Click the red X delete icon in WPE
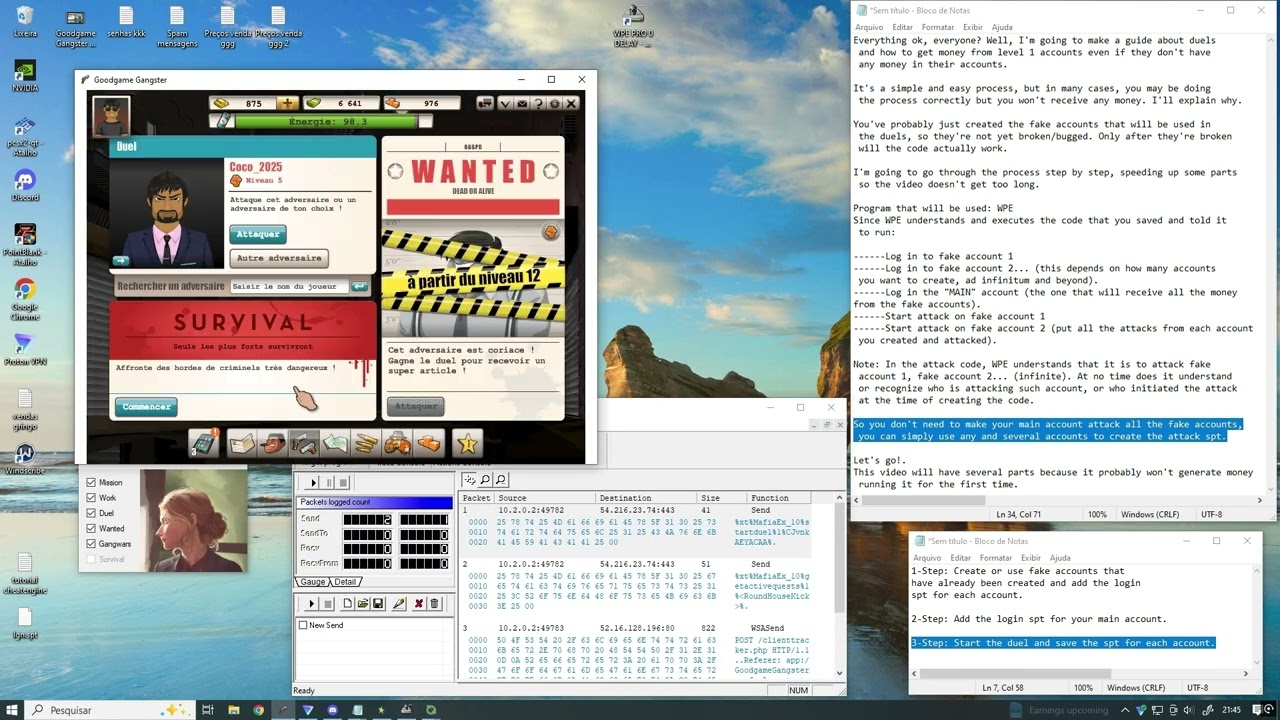The image size is (1280, 720). pos(419,604)
